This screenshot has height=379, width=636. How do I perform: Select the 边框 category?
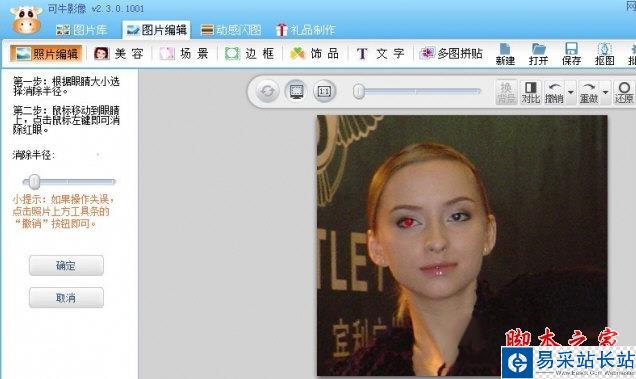(249, 54)
